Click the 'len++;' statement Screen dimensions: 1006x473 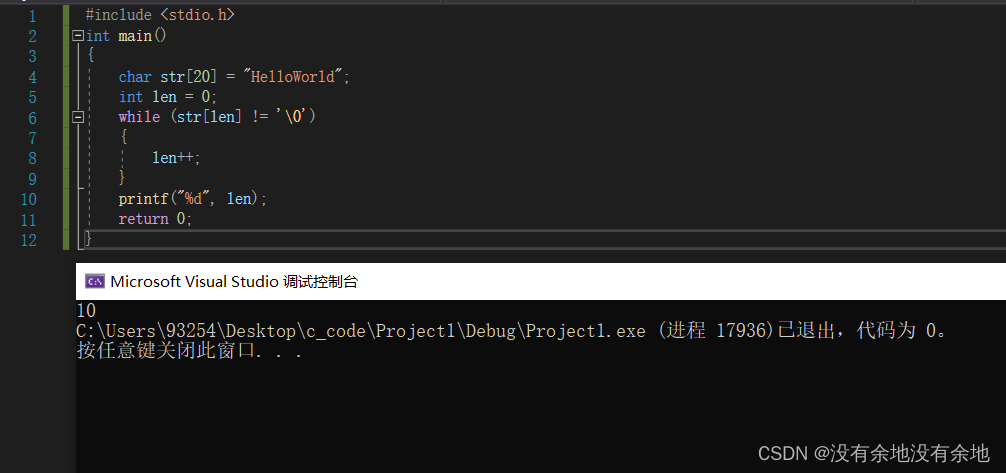[x=176, y=158]
